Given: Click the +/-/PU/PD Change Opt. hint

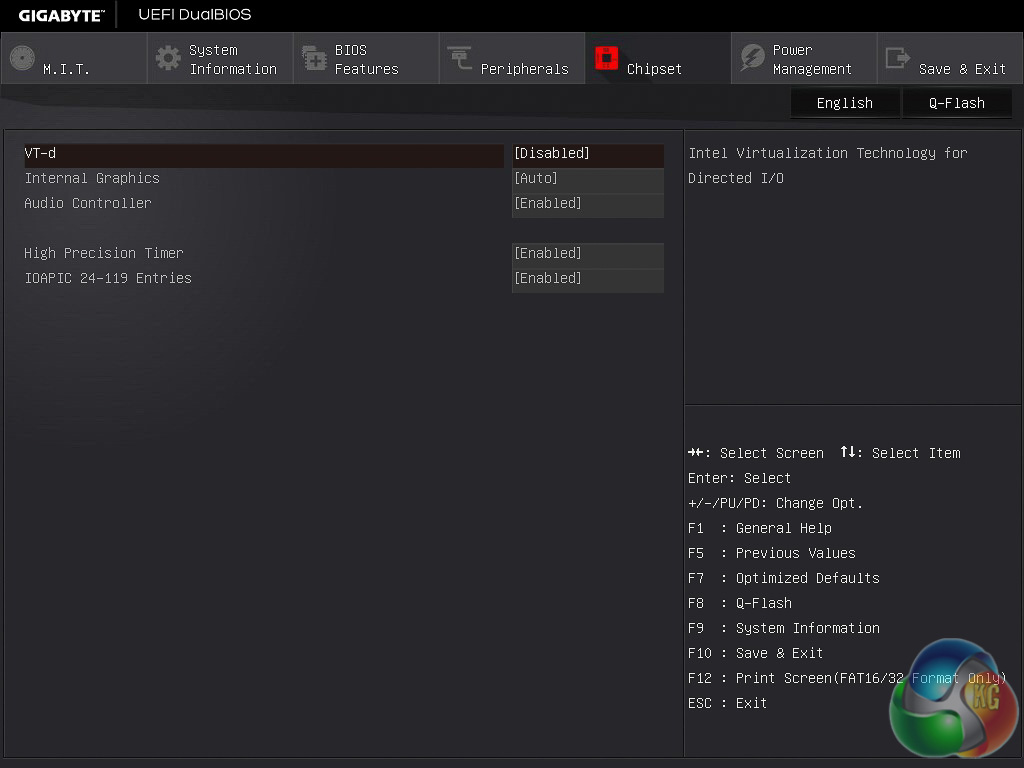Looking at the screenshot, I should (x=775, y=504).
